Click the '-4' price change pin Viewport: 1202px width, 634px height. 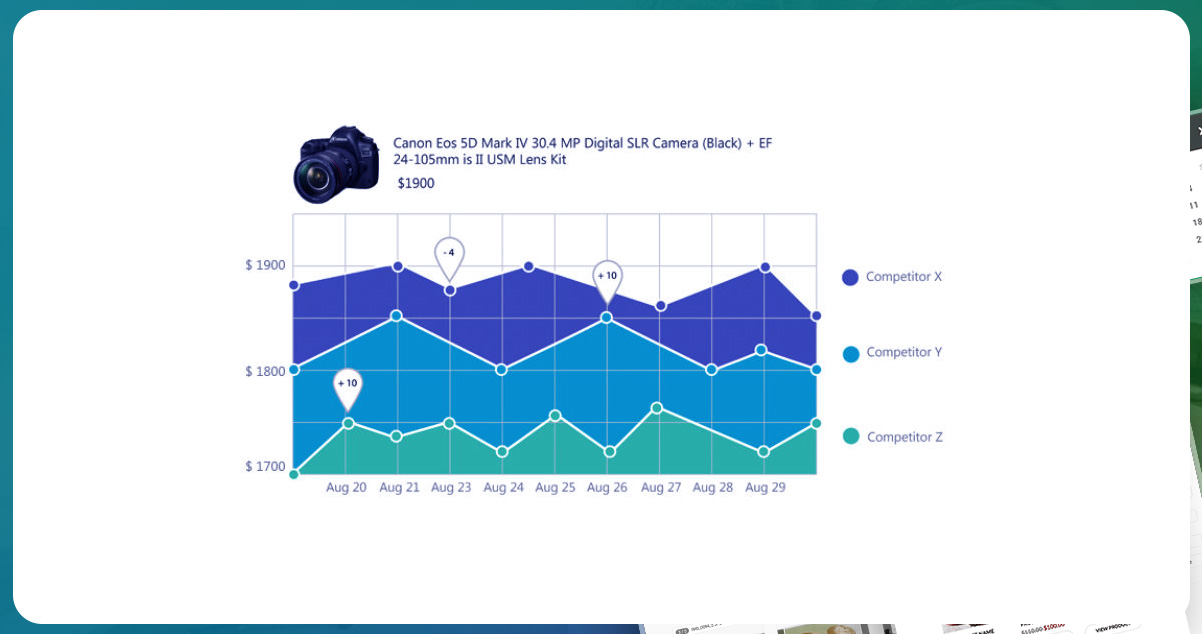(450, 258)
